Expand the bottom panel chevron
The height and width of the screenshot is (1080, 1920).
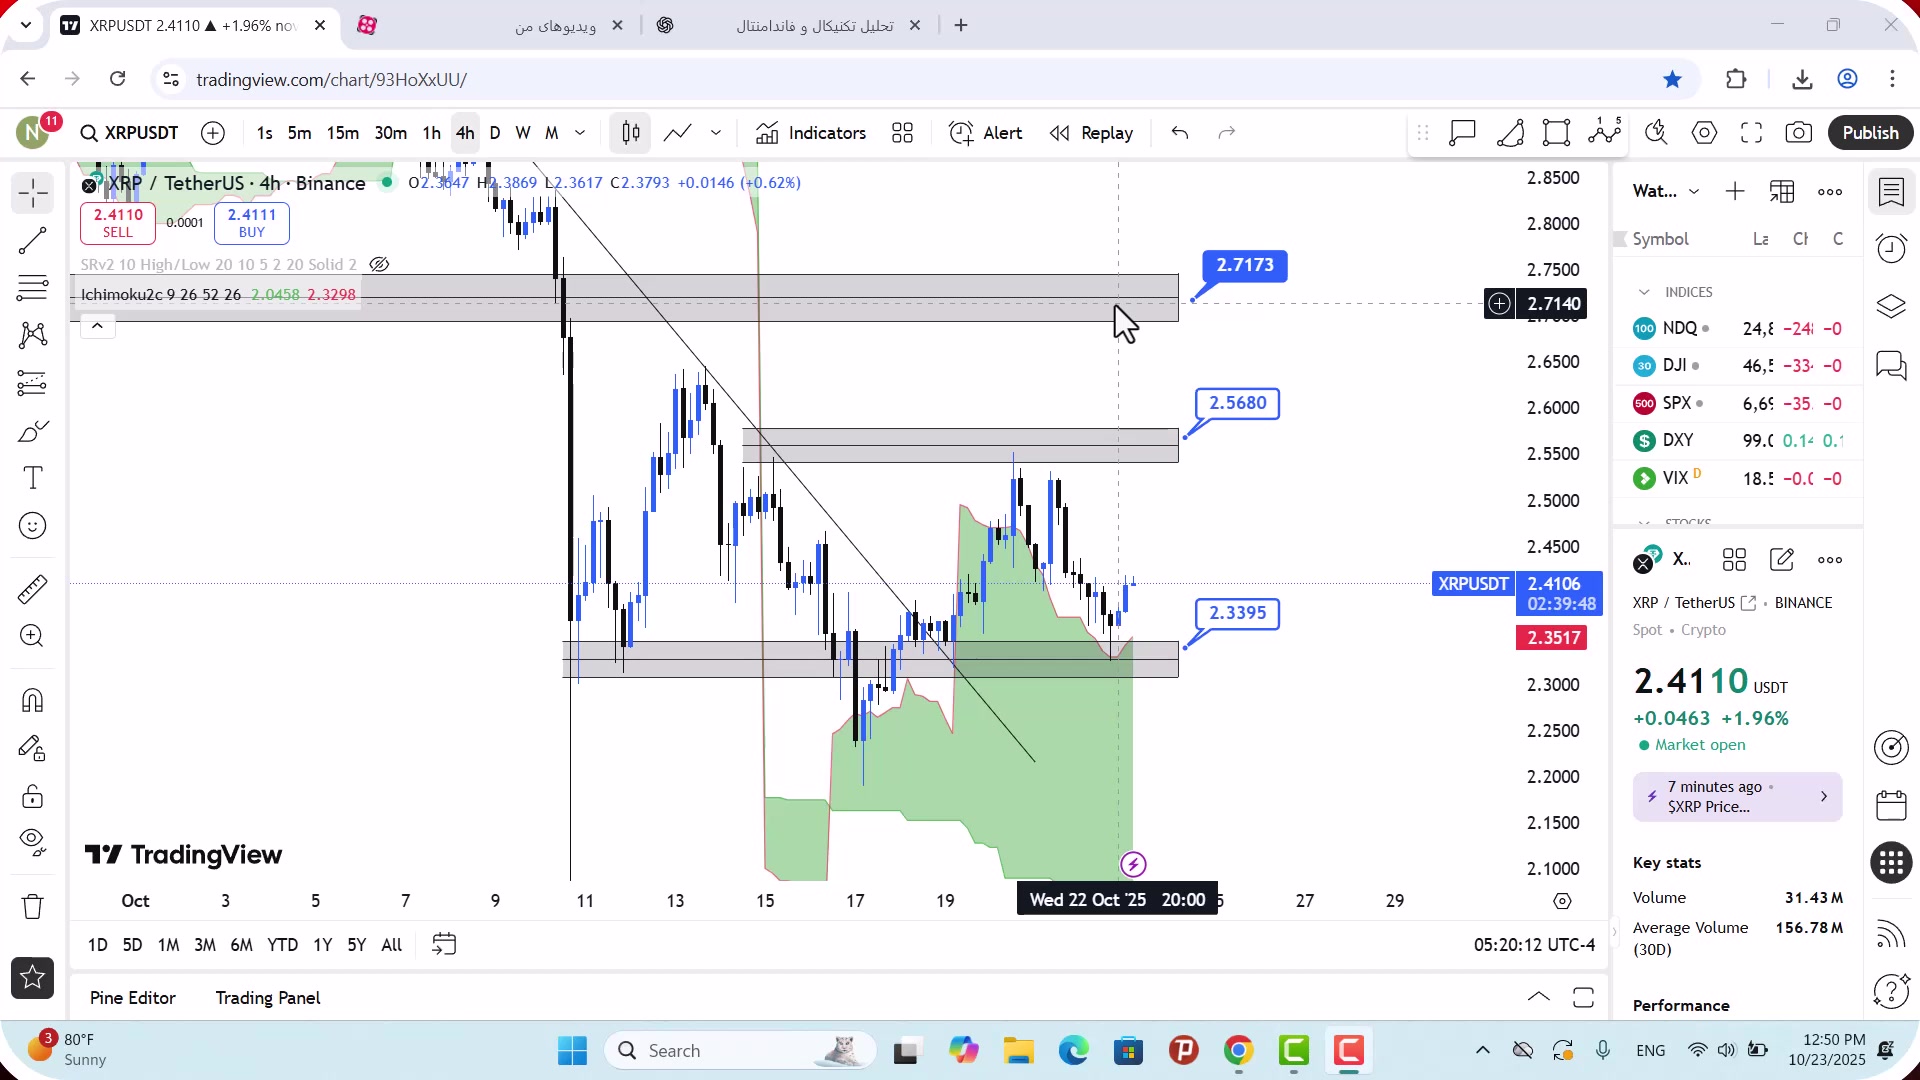coord(1539,997)
